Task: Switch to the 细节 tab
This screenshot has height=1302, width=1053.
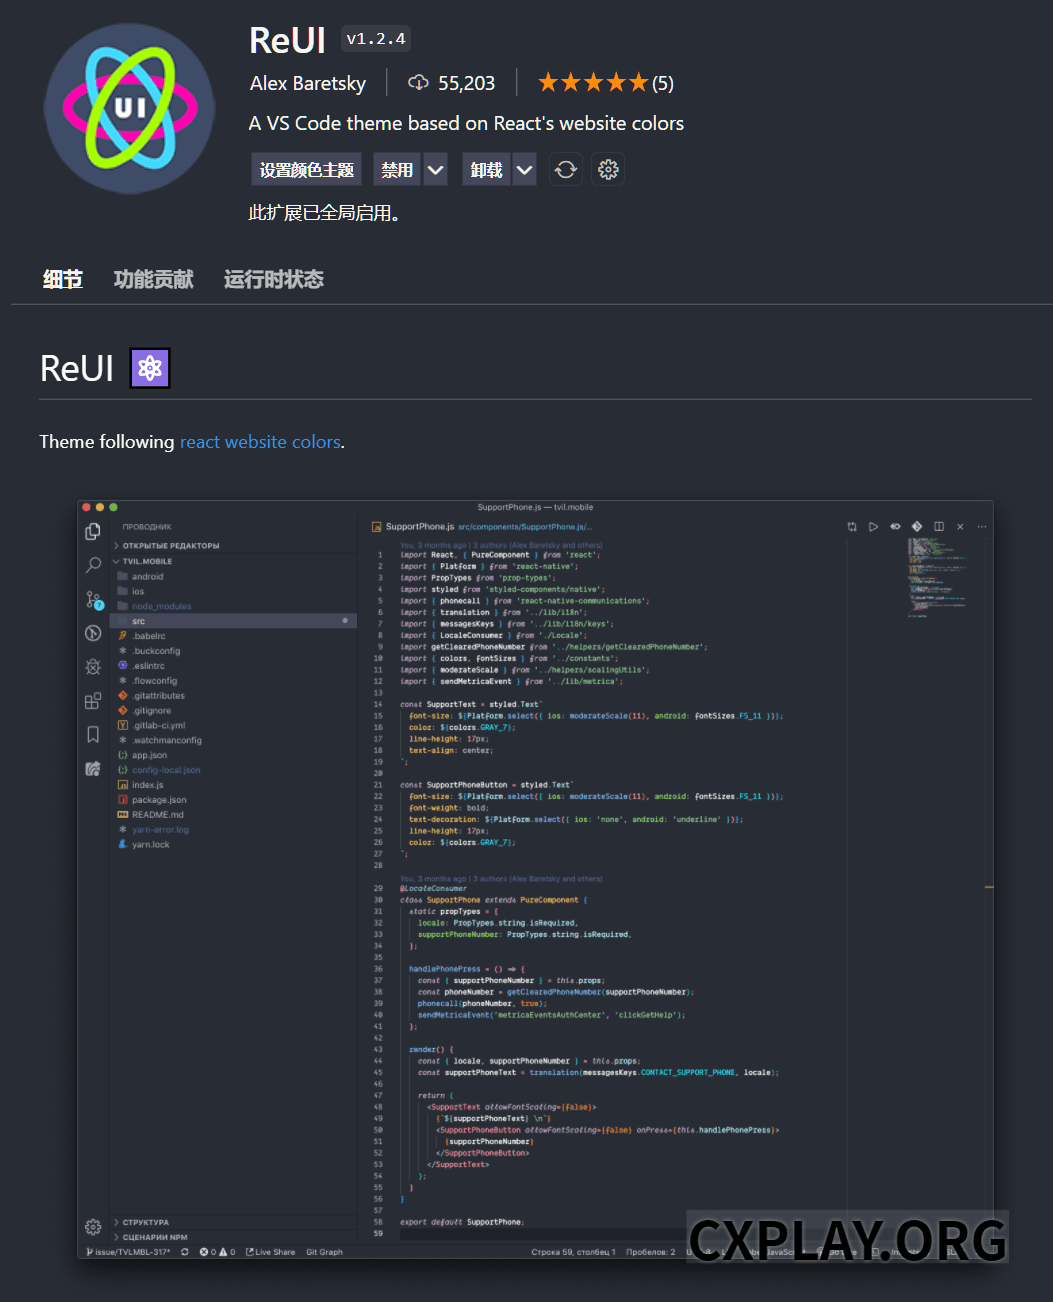Action: pyautogui.click(x=63, y=280)
